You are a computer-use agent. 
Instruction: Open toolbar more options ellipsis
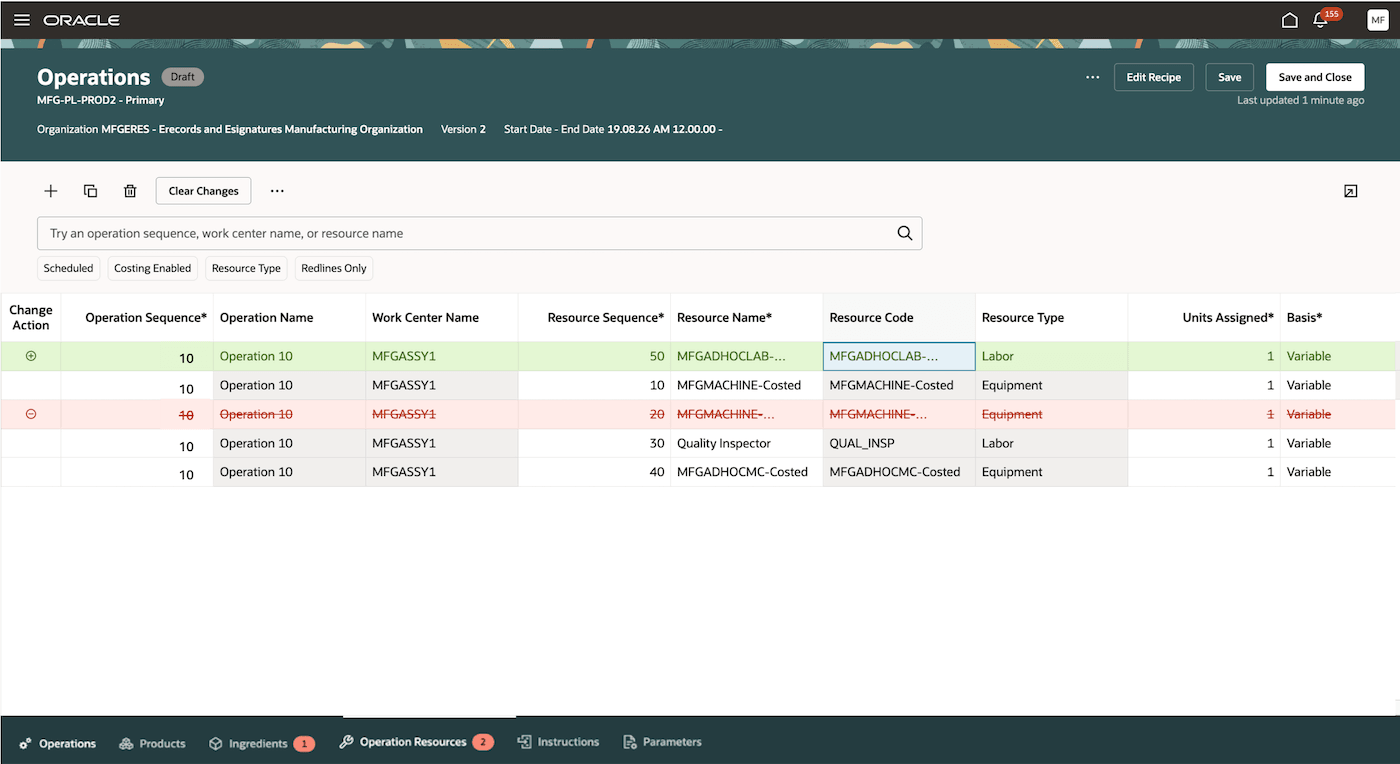coord(277,191)
